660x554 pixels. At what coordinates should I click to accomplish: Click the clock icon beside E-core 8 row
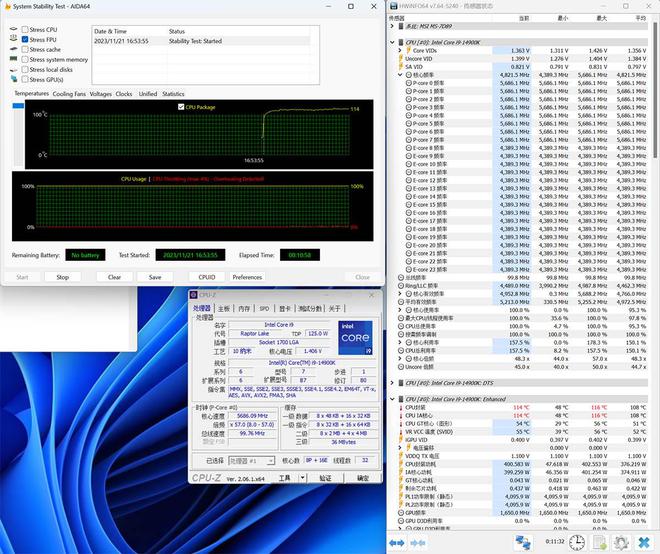click(408, 148)
